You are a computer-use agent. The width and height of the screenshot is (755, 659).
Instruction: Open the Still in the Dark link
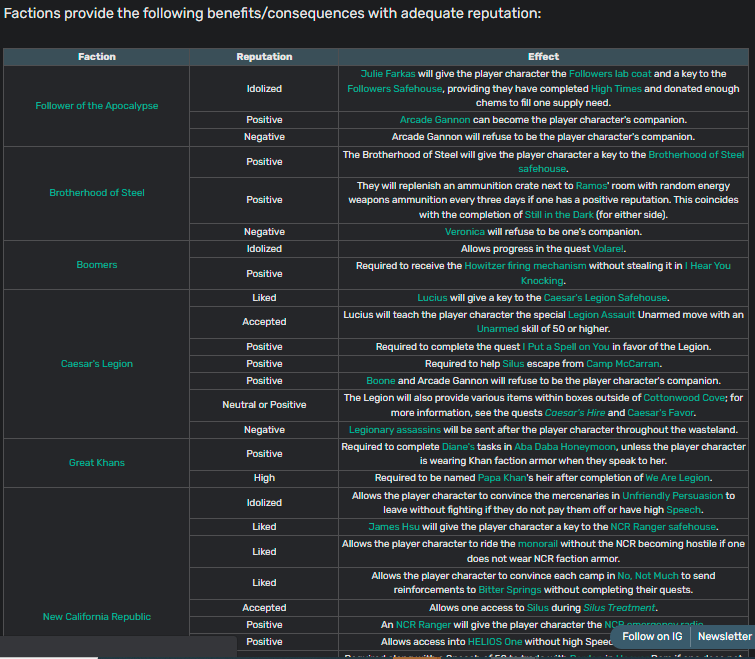(559, 215)
